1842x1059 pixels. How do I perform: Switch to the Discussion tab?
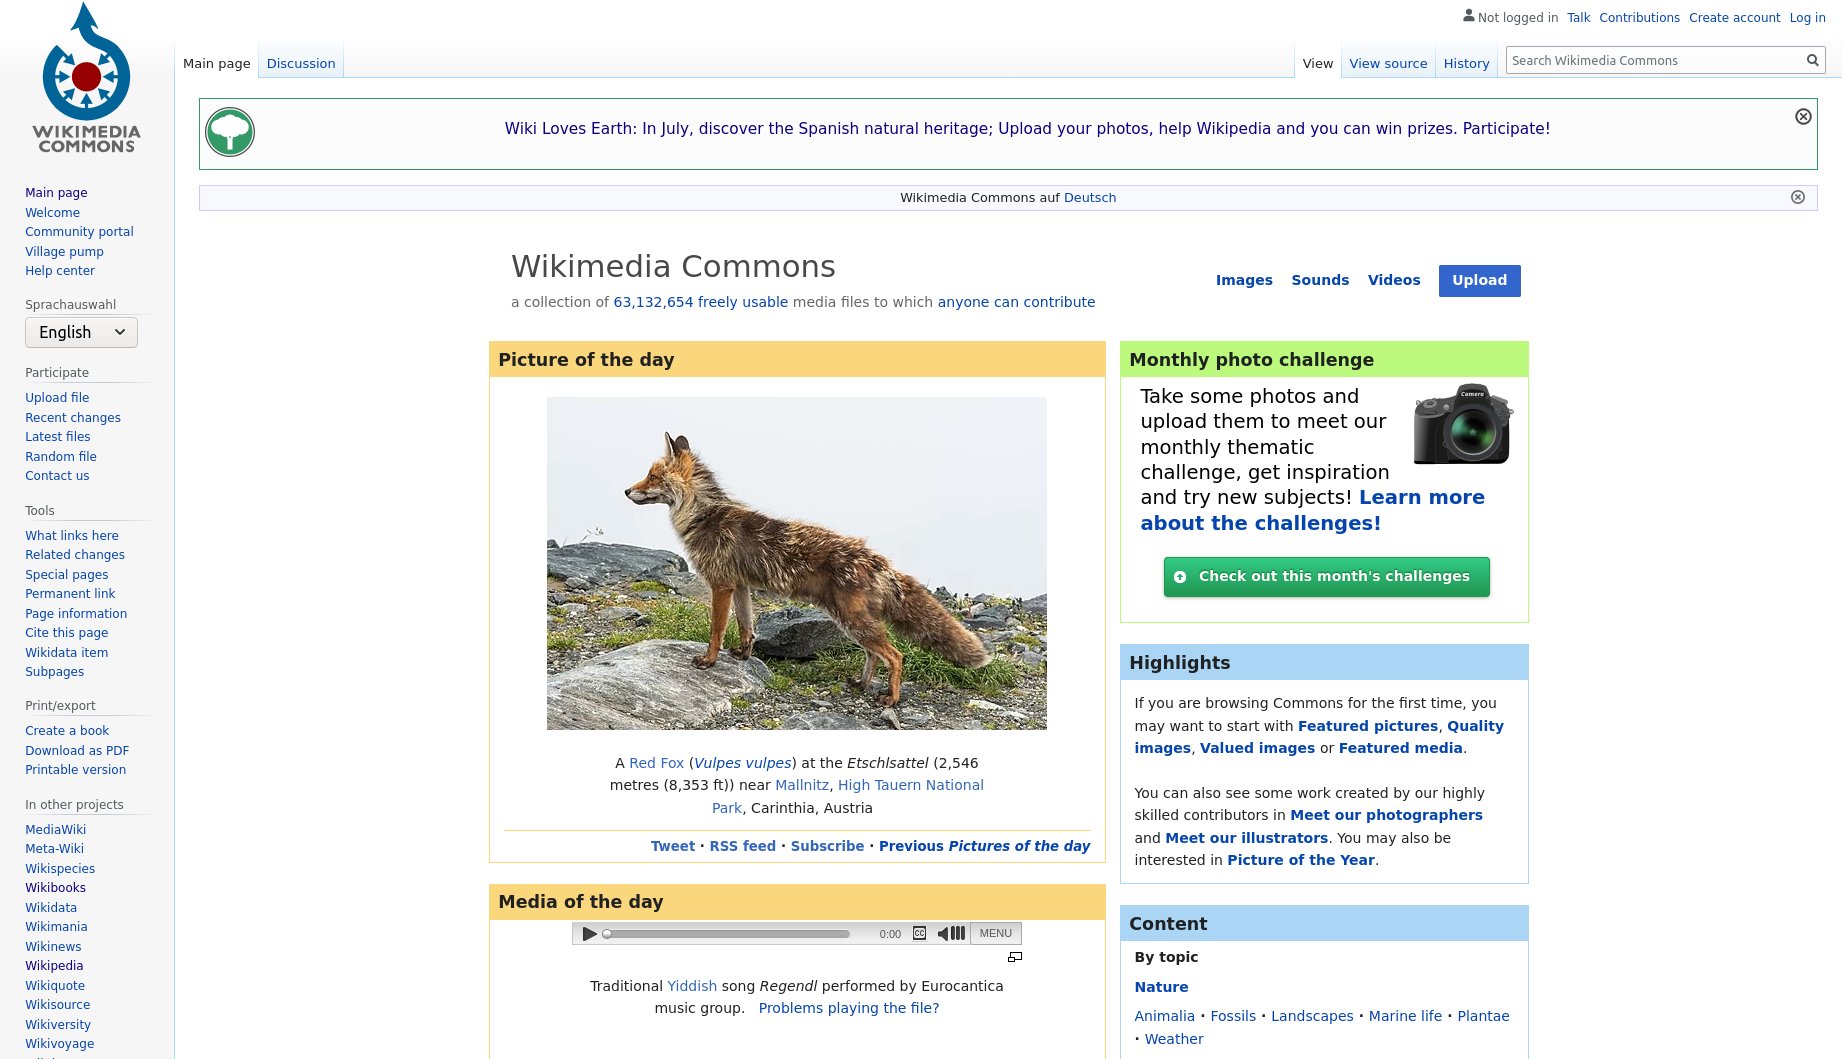[x=300, y=63]
